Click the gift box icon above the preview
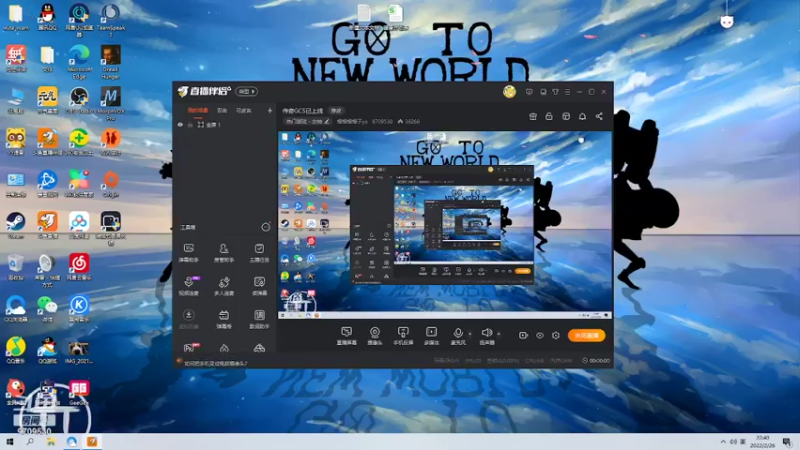 point(533,116)
